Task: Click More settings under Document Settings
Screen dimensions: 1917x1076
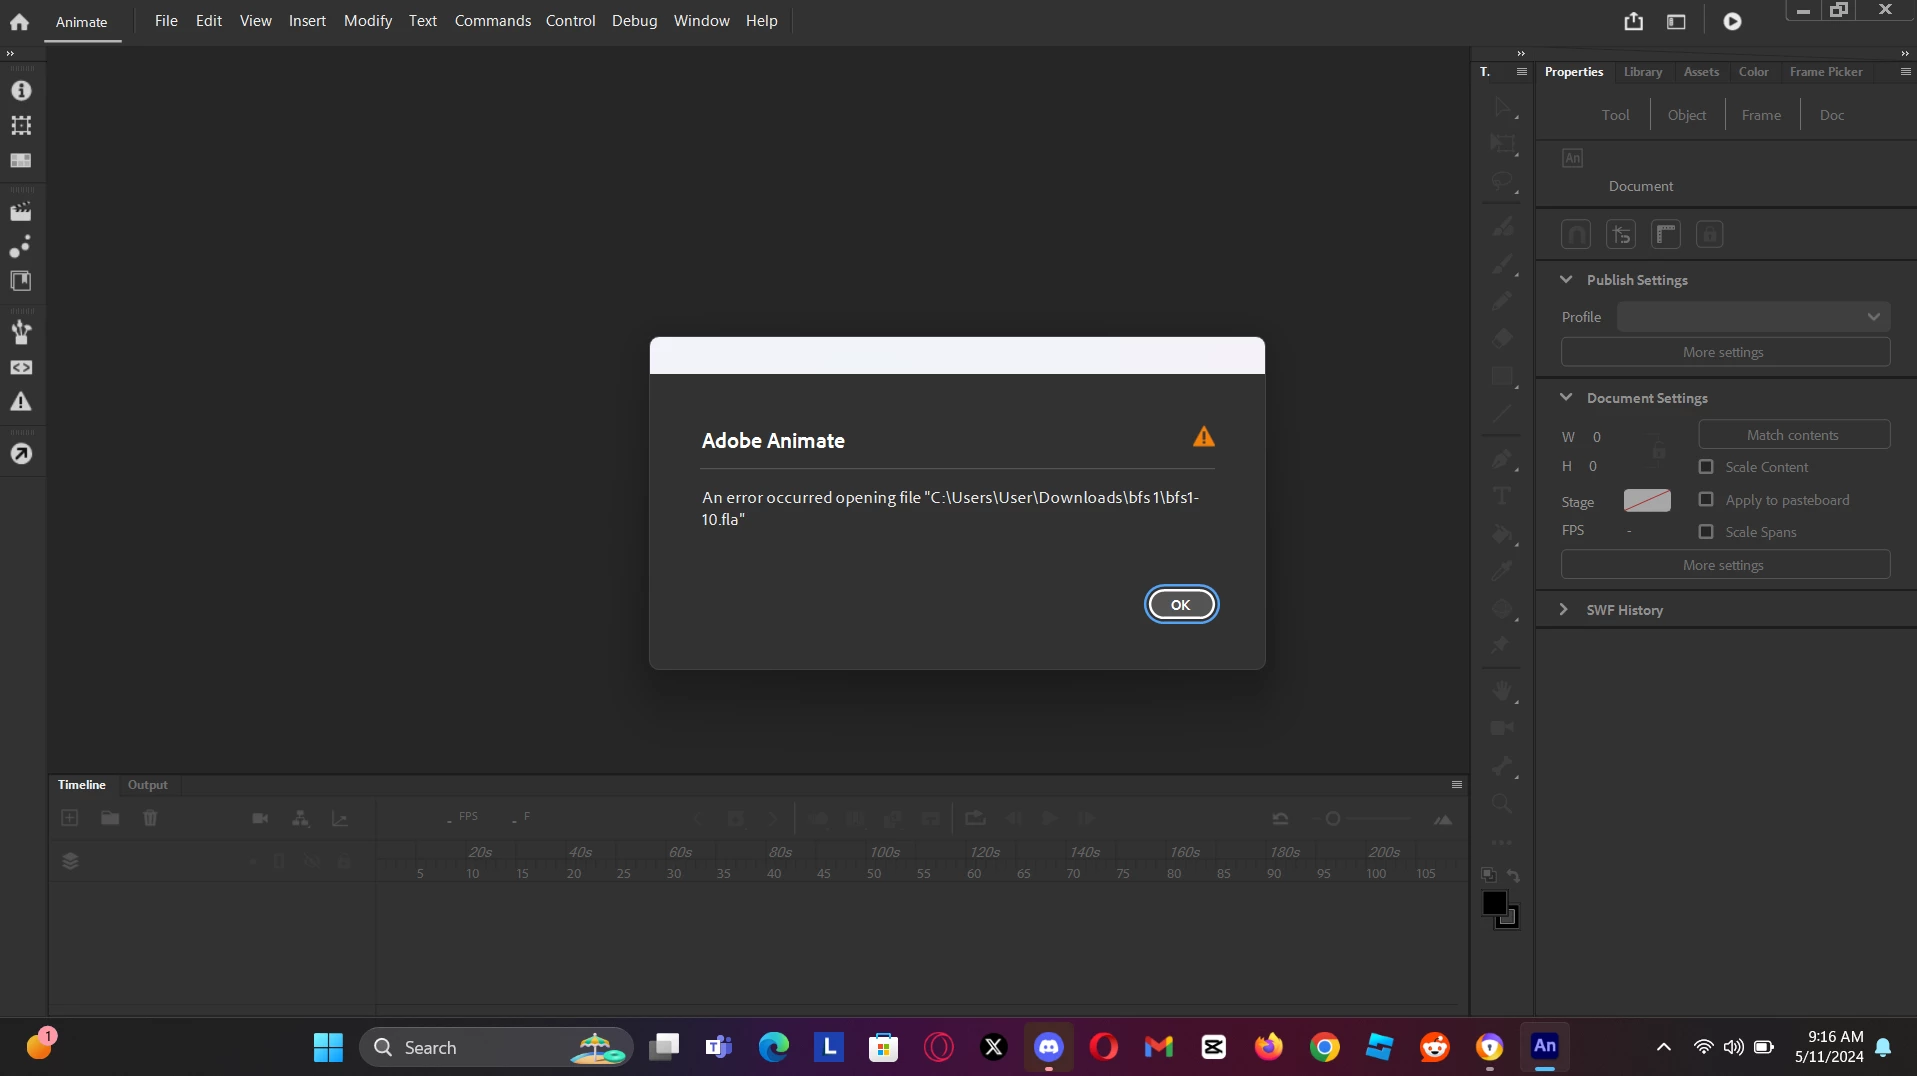Action: 1725,565
